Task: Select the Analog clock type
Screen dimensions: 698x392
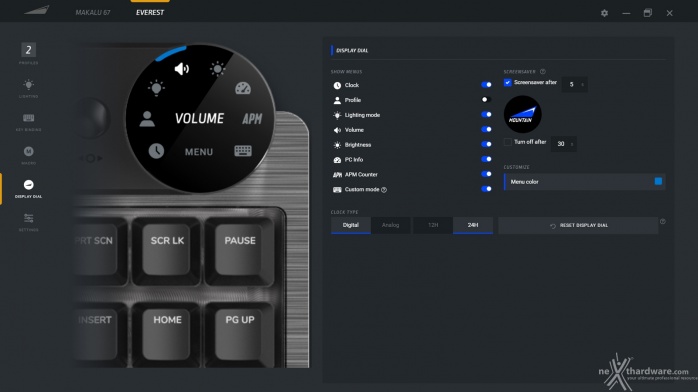Action: (x=390, y=225)
